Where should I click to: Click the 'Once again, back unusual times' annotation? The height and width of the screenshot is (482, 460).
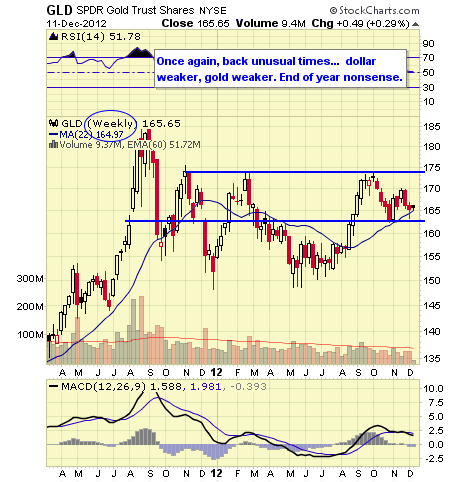(280, 69)
